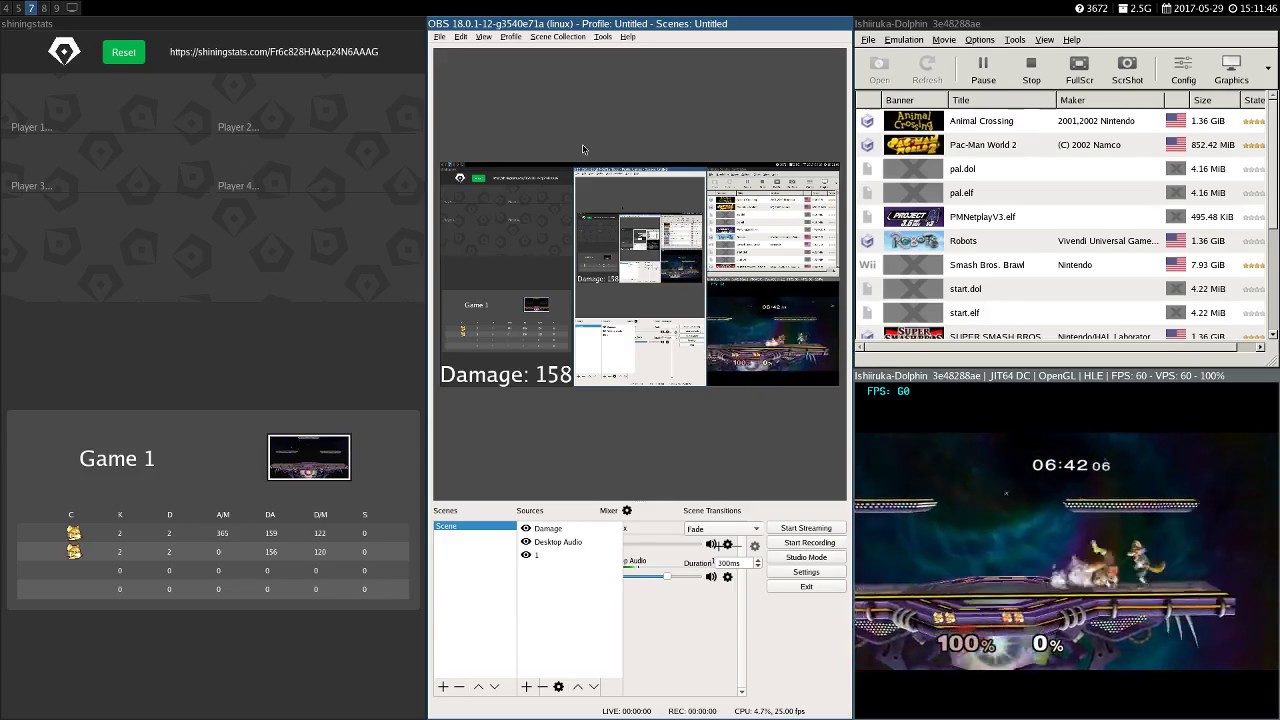Open source properties gear icon
This screenshot has width=1280, height=720.
[x=559, y=687]
